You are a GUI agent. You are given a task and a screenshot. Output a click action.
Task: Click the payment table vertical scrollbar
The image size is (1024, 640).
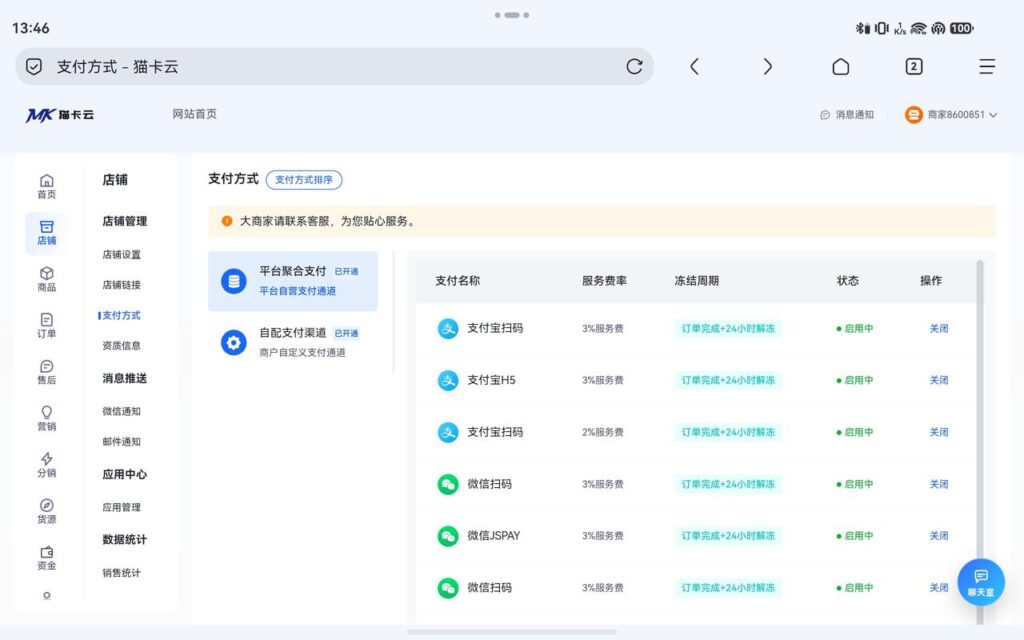pos(980,441)
